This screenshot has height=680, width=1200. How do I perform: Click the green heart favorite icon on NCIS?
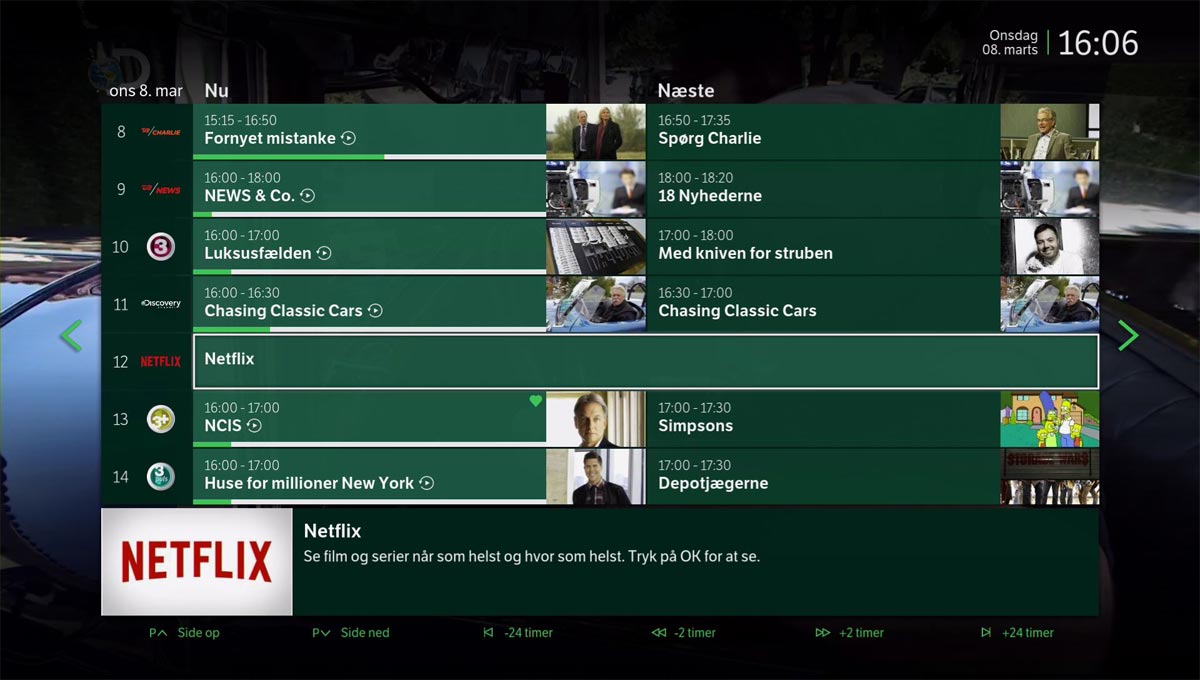(535, 401)
